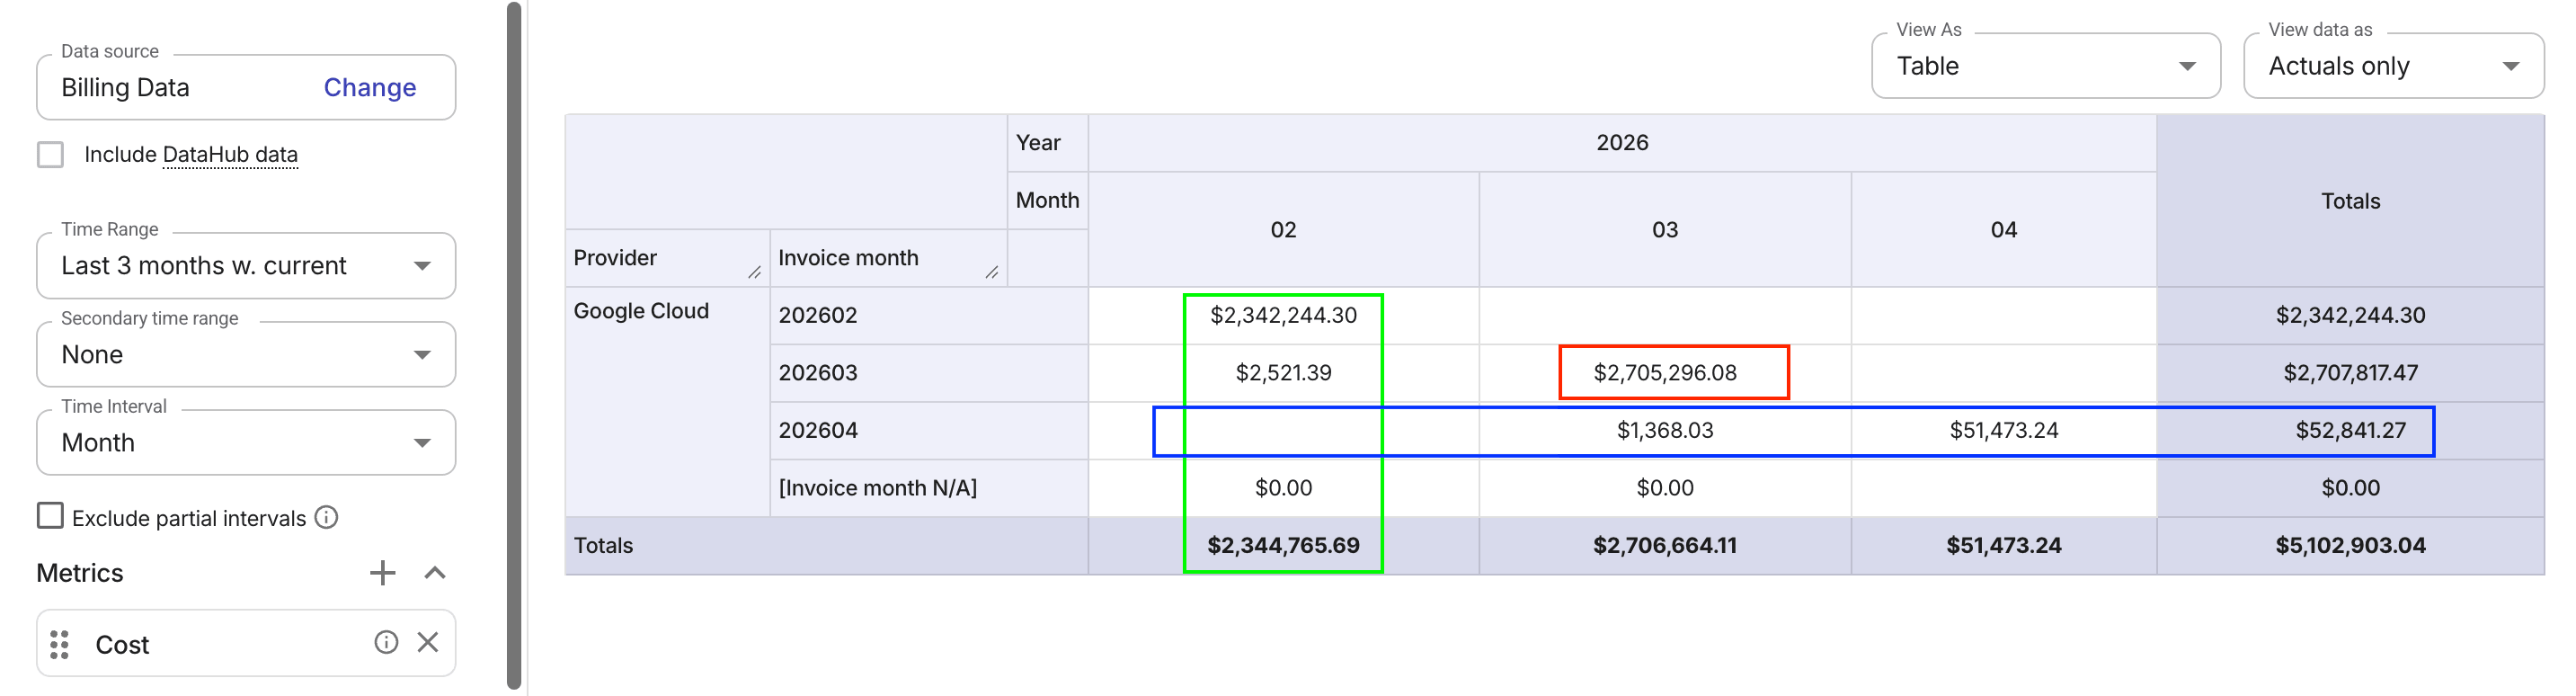Change the Time Interval from Month
Image resolution: width=2576 pixels, height=696 pixels.
424,442
